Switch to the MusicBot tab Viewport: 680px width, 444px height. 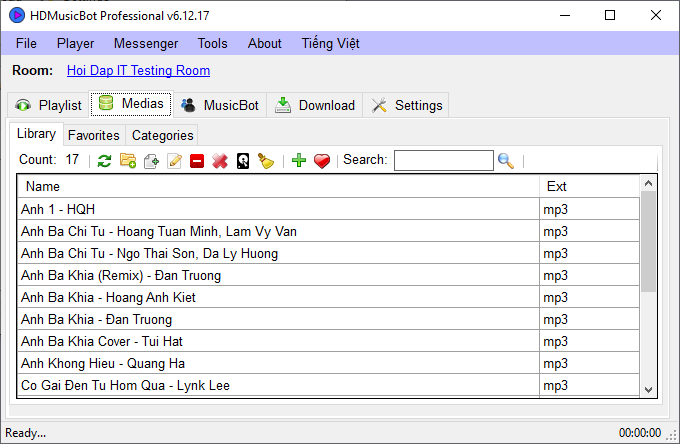pyautogui.click(x=220, y=105)
